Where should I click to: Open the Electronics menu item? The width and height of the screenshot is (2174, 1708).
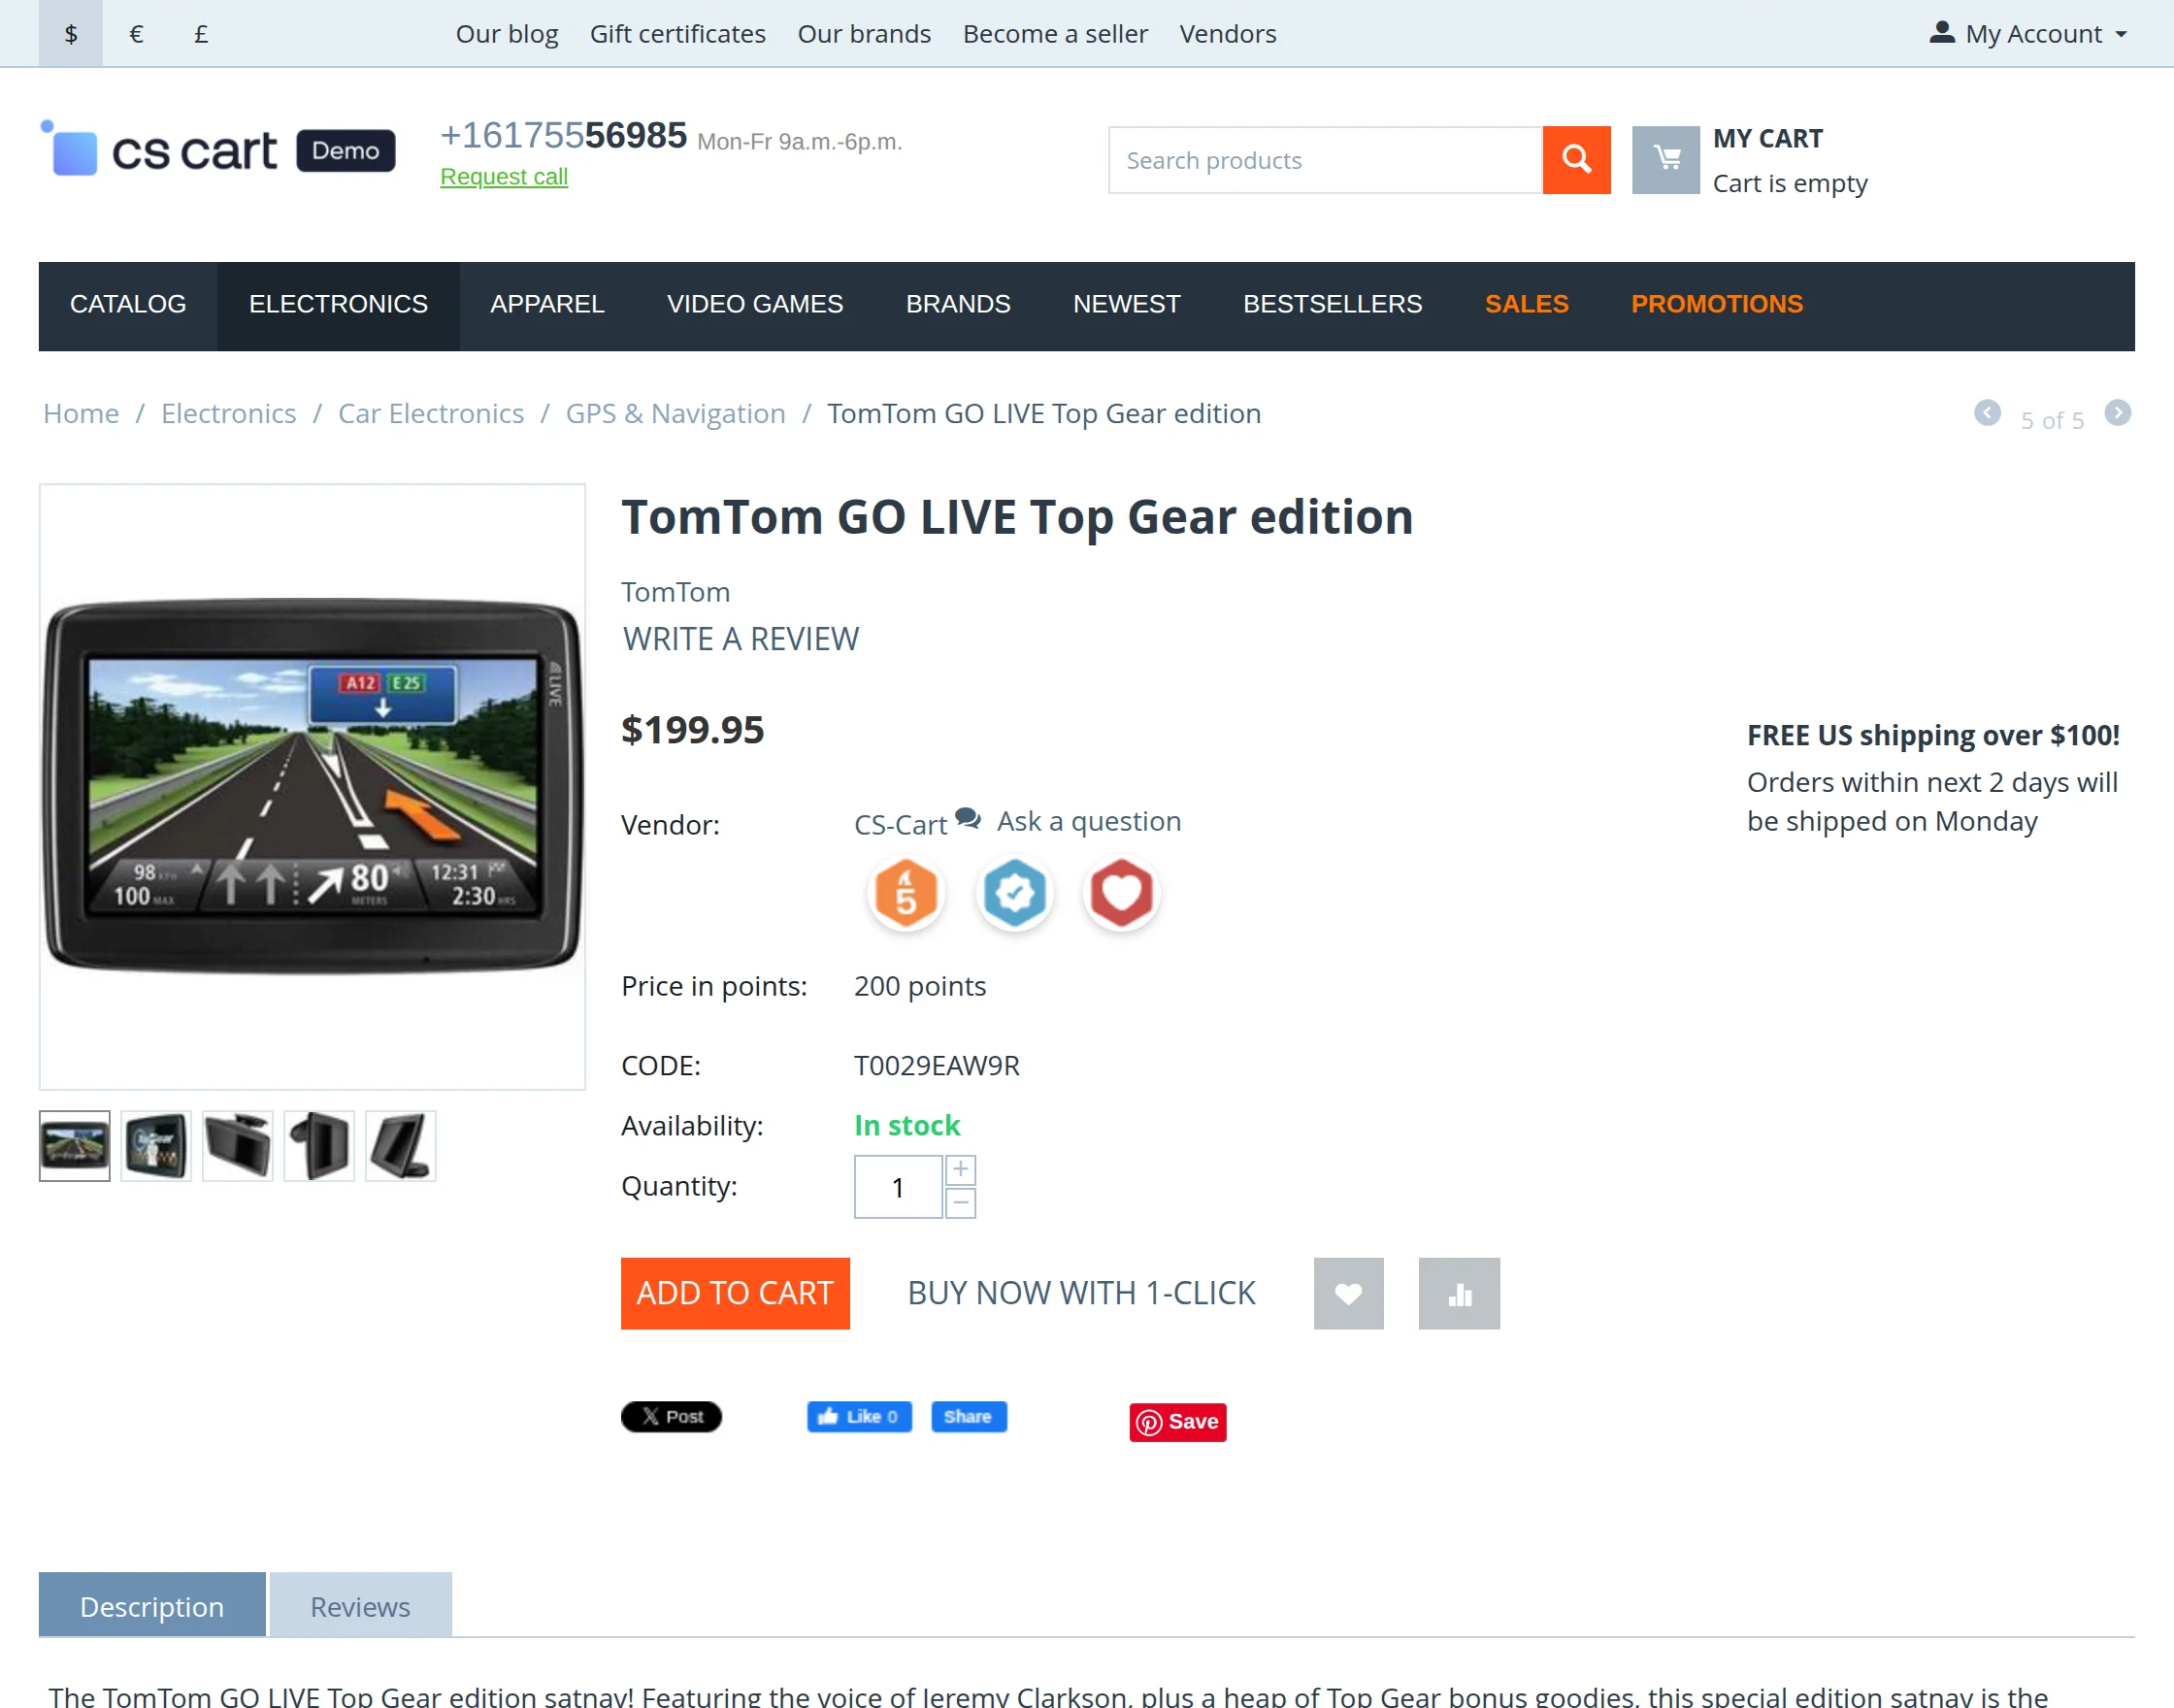coord(338,305)
